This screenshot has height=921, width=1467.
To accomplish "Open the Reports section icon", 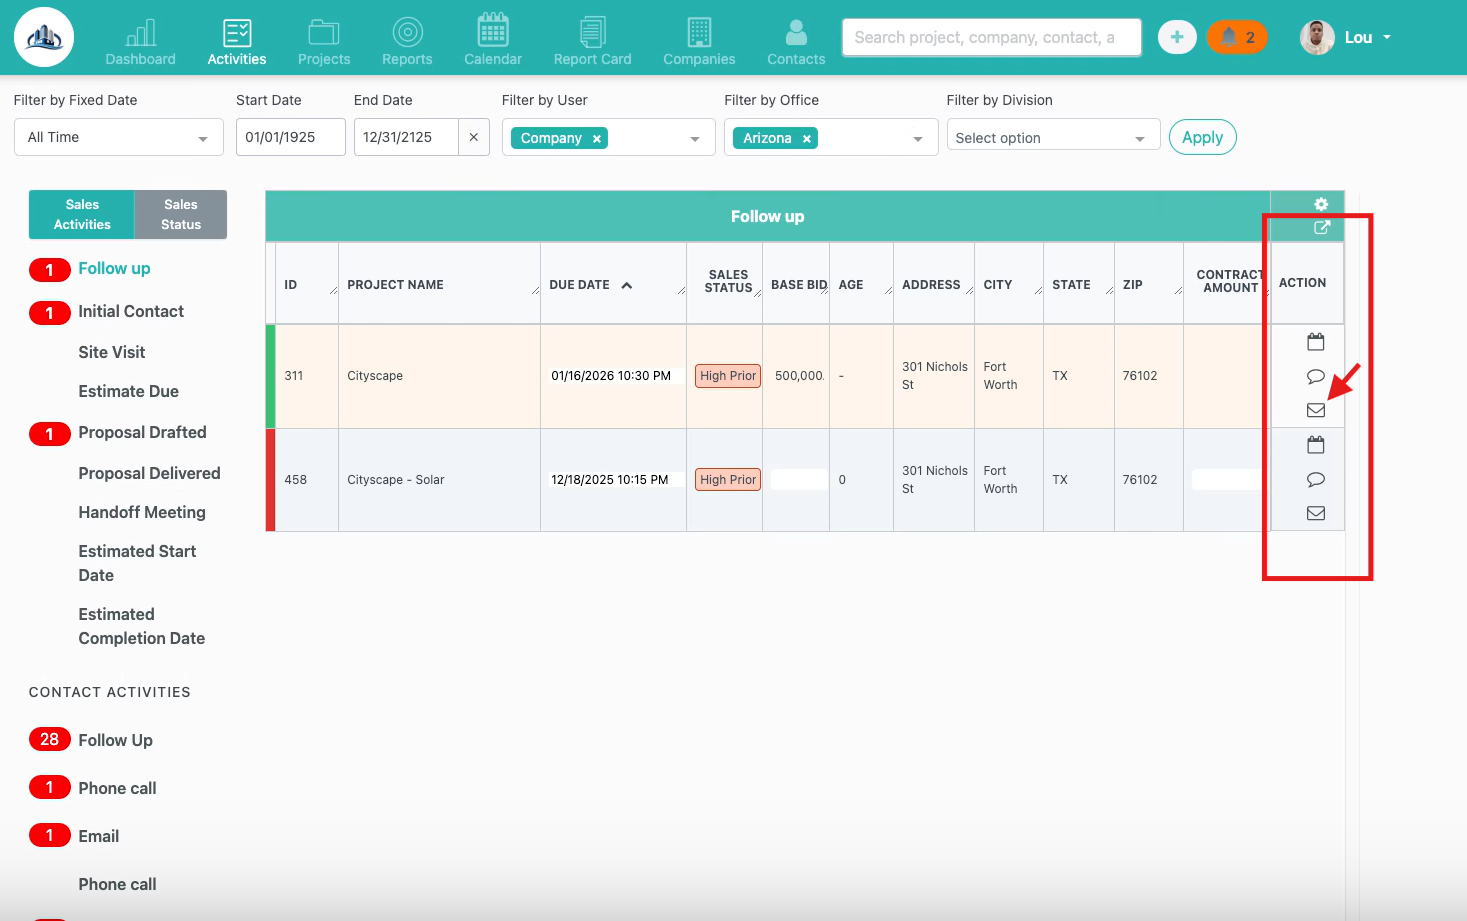I will click(407, 33).
